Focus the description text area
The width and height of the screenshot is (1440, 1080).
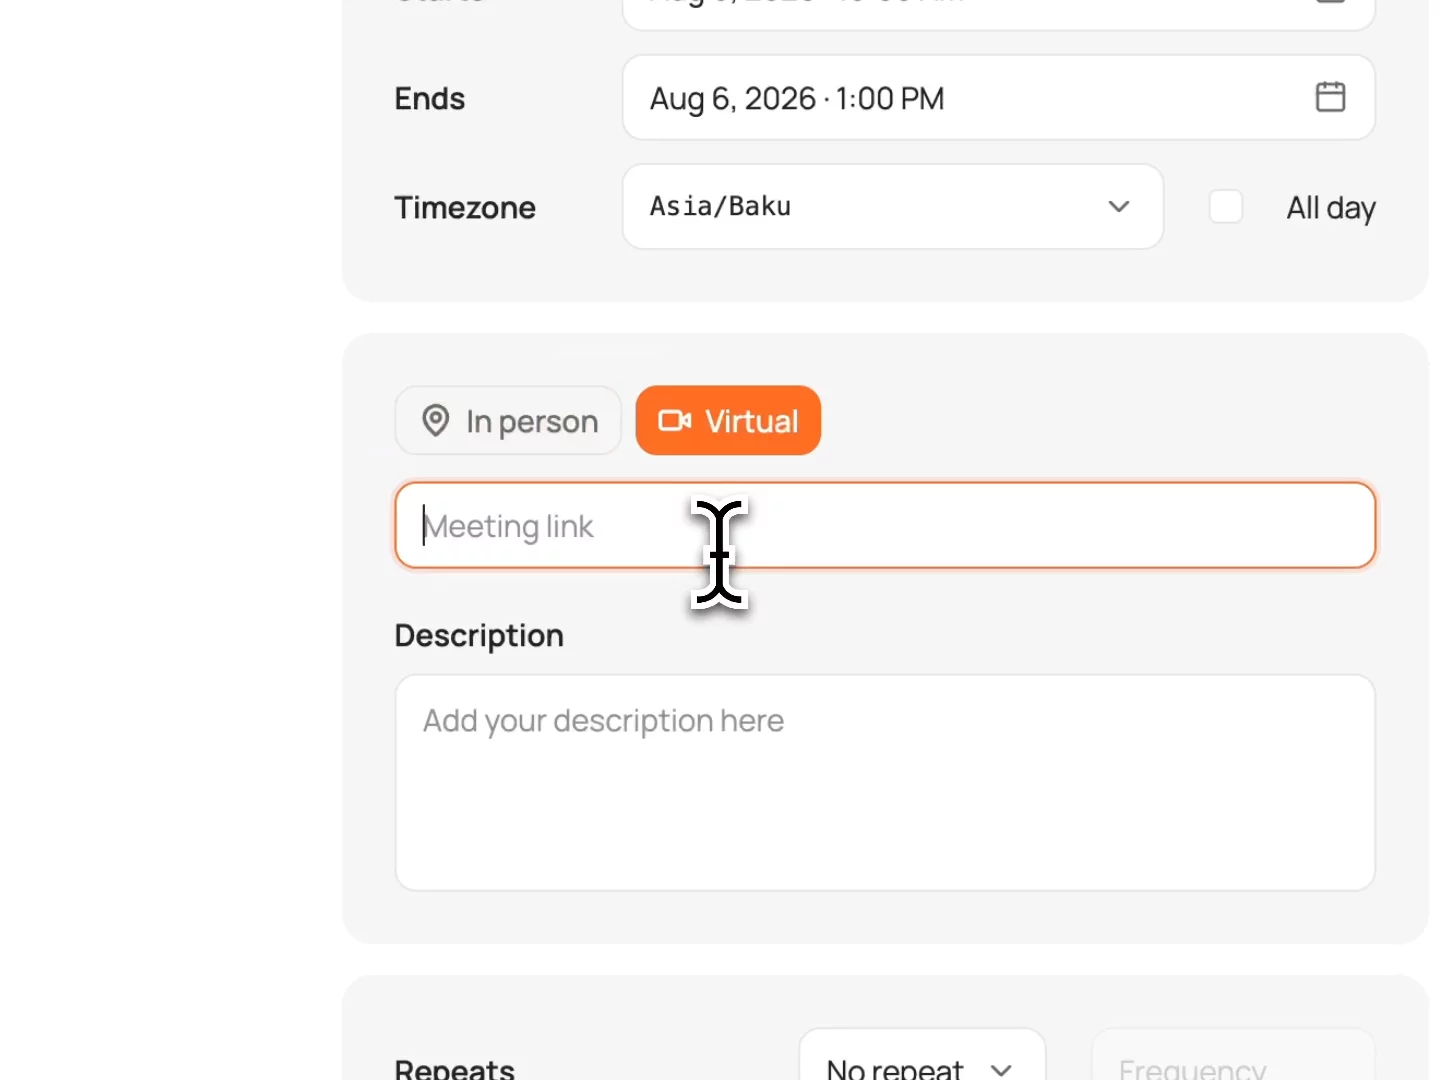click(x=885, y=783)
